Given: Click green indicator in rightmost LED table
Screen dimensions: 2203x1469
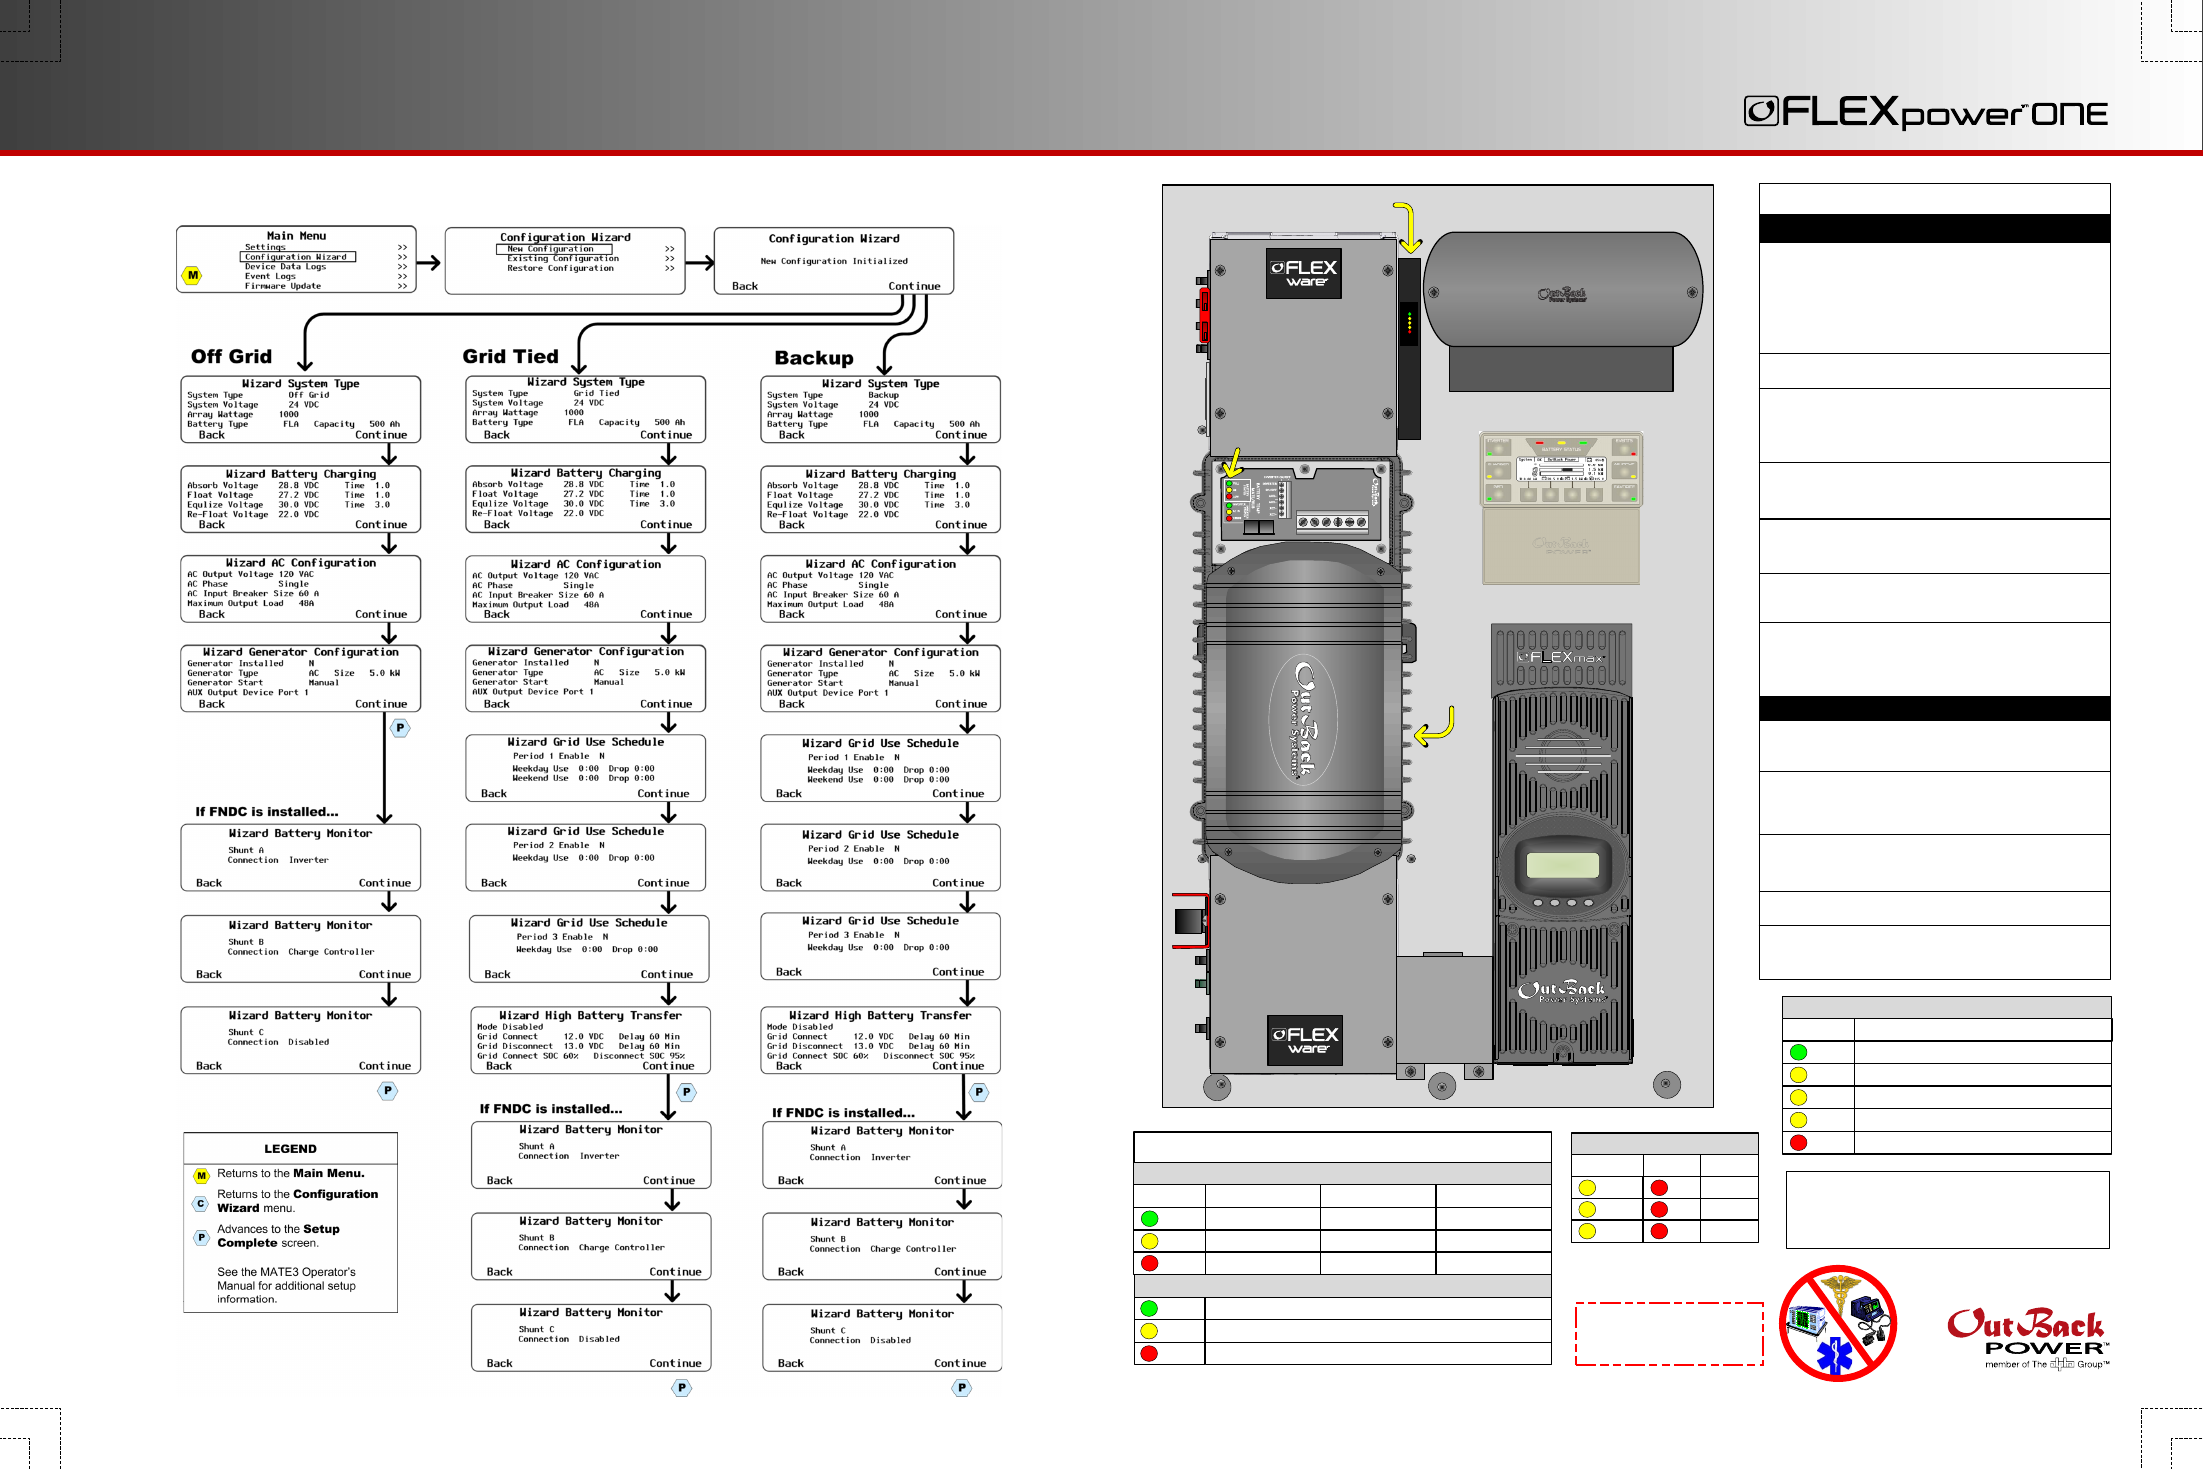Looking at the screenshot, I should click(1798, 1052).
